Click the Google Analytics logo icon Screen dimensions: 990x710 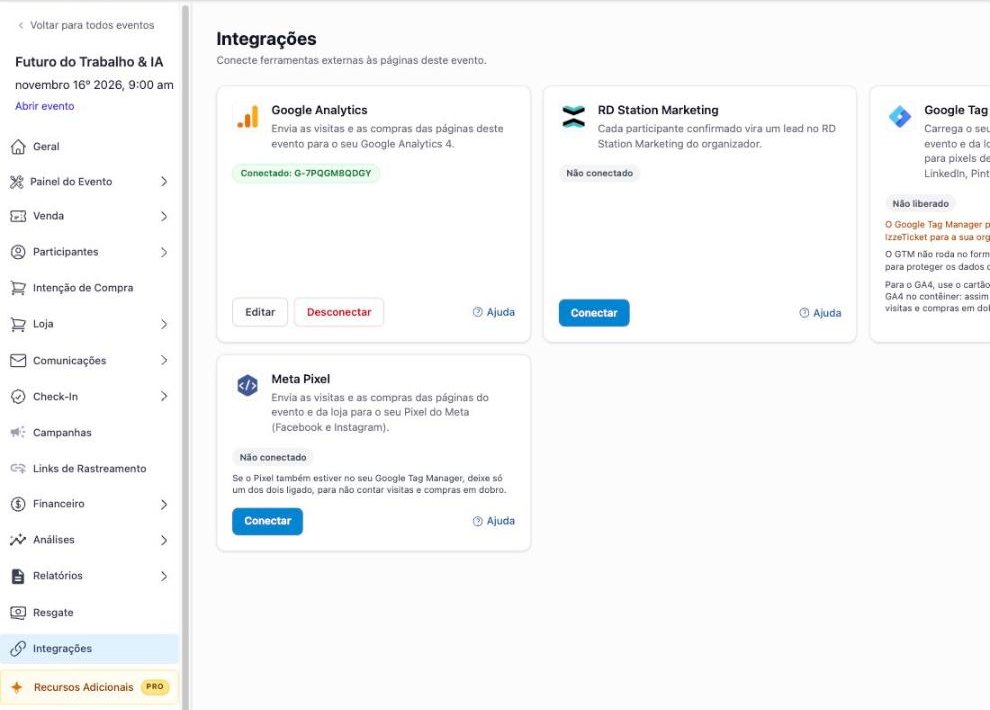(x=248, y=117)
